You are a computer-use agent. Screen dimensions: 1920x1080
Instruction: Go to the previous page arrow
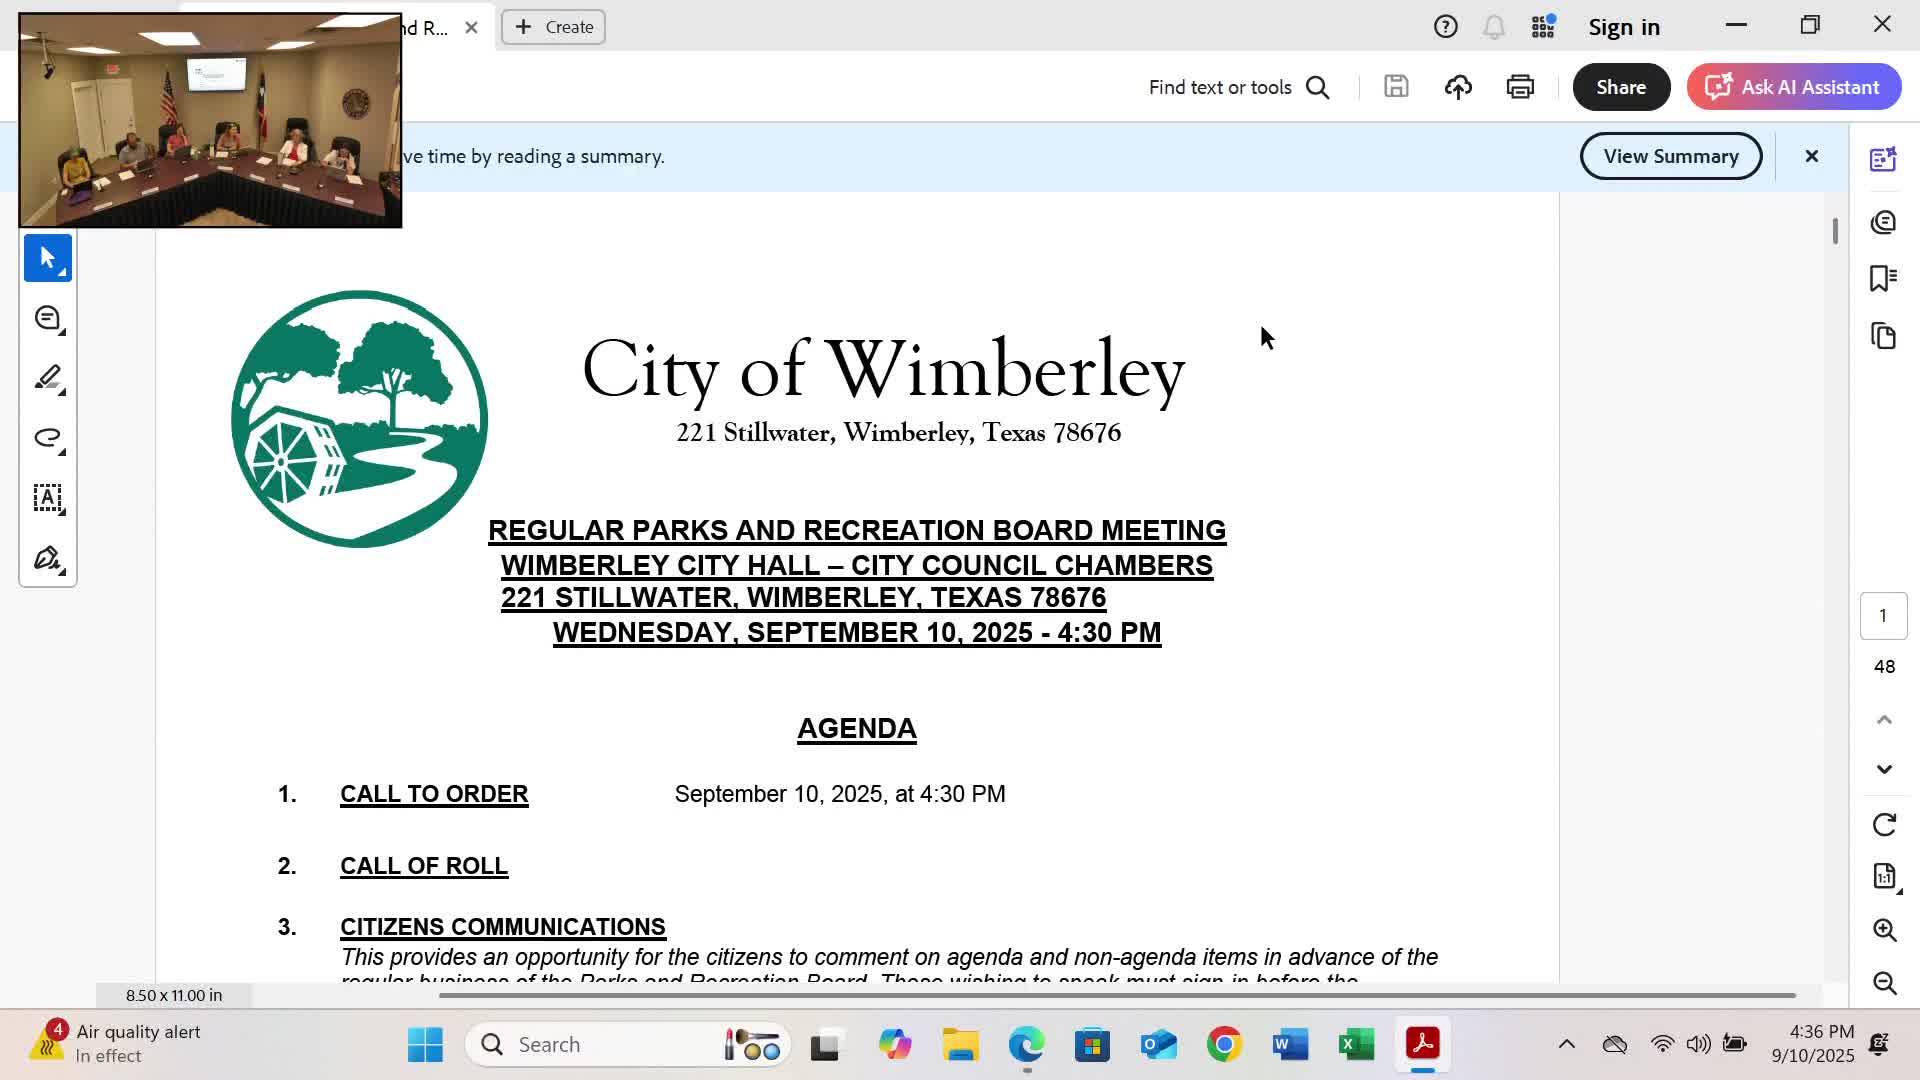click(1884, 720)
